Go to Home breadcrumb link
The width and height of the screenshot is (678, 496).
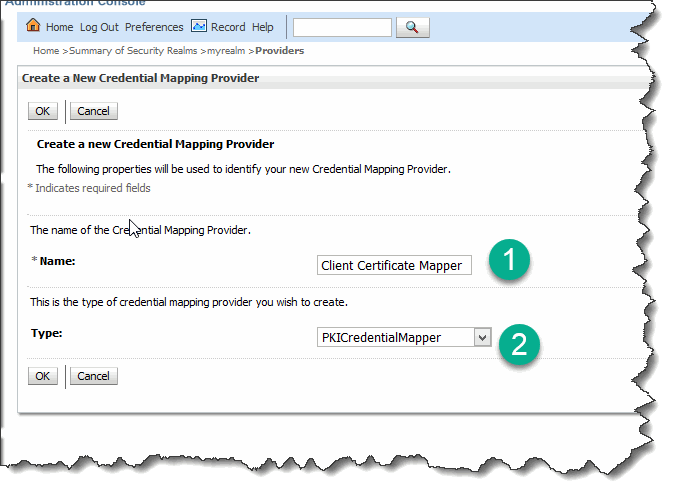(x=46, y=51)
